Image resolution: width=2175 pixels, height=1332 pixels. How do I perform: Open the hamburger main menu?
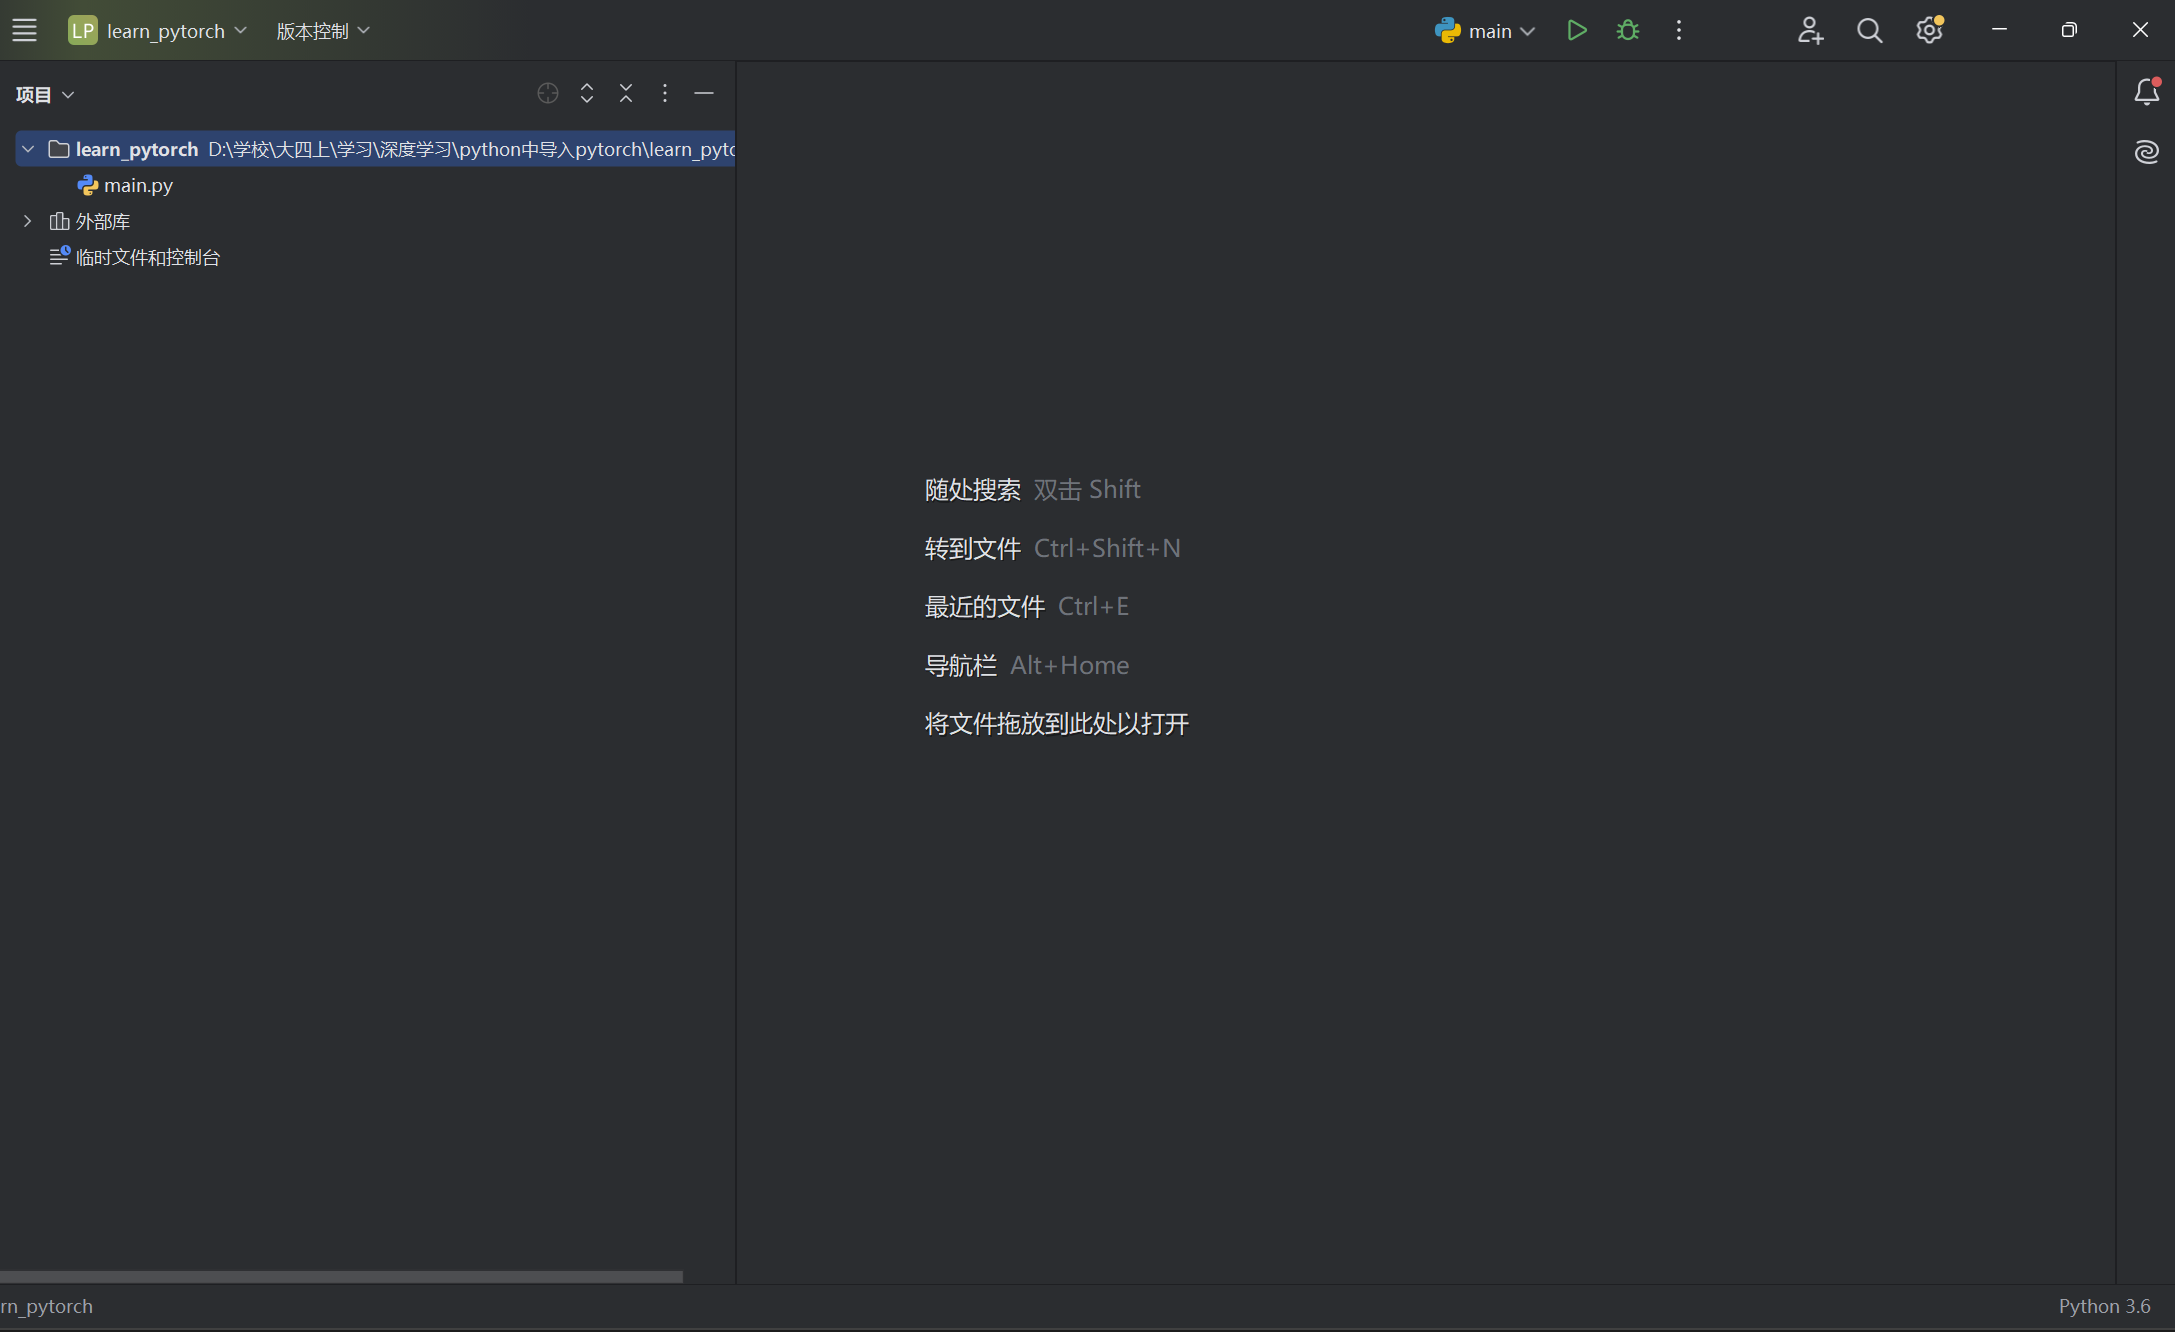coord(24,31)
